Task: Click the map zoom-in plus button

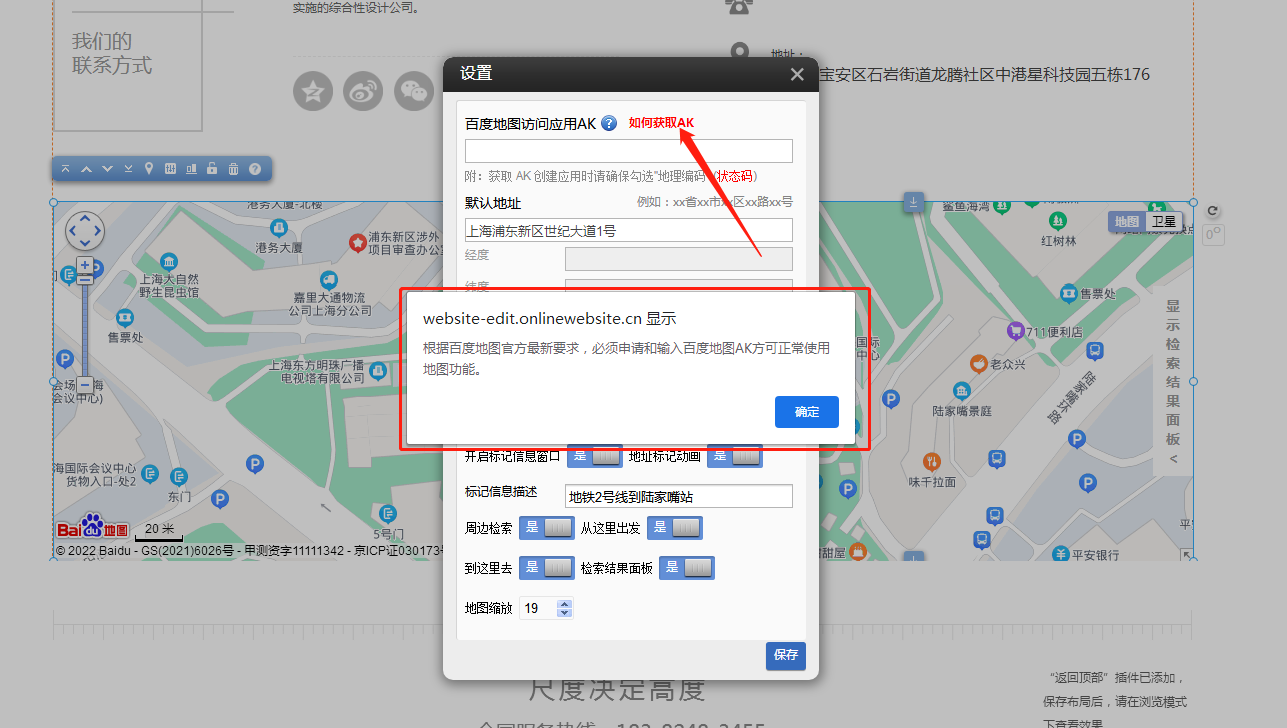Action: tap(85, 266)
